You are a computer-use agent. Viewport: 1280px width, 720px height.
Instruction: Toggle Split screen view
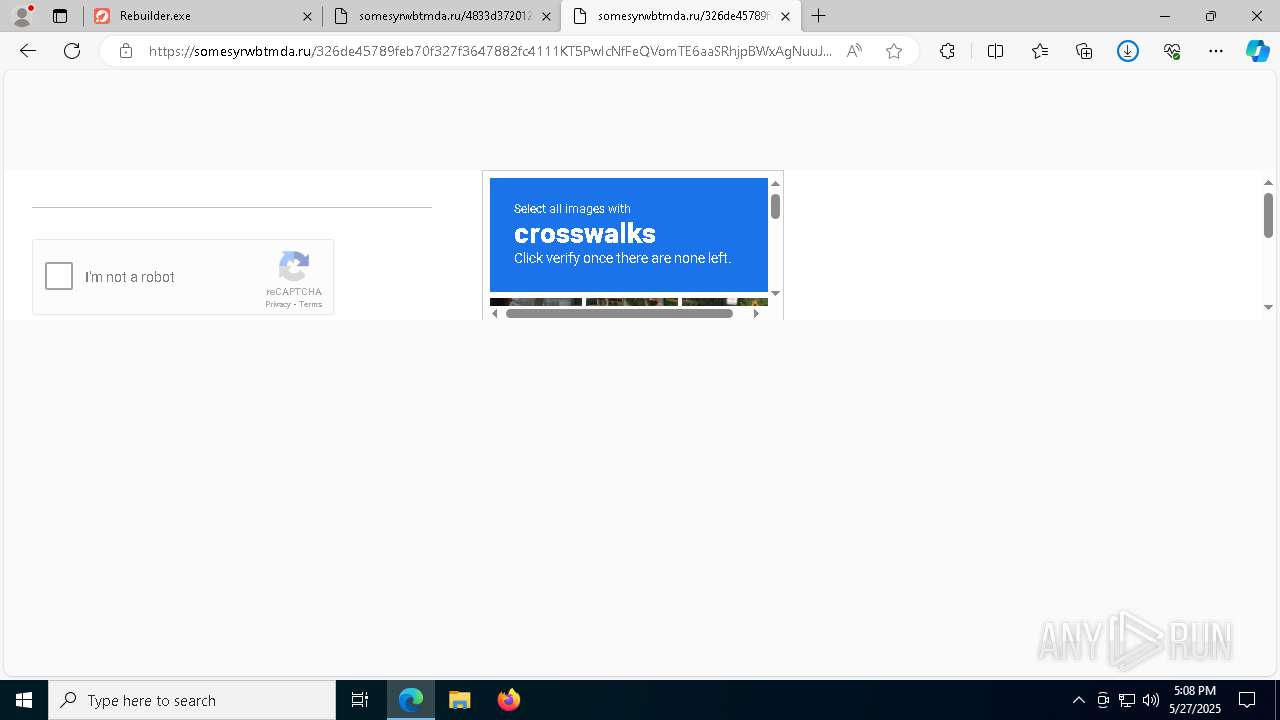click(995, 51)
